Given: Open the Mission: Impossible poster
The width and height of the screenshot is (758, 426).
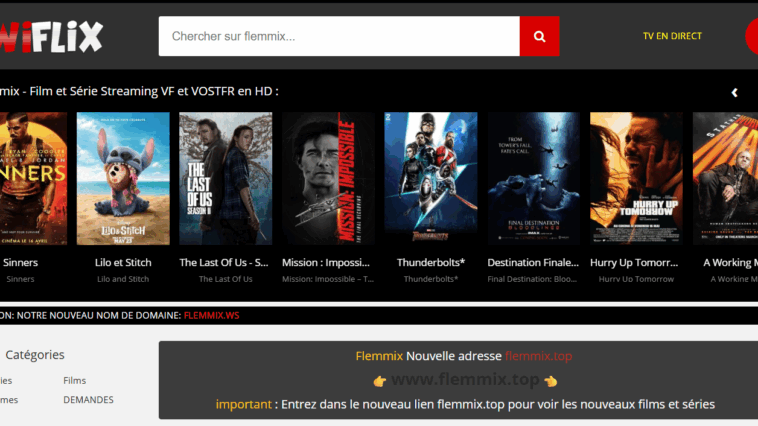Looking at the screenshot, I should [328, 178].
